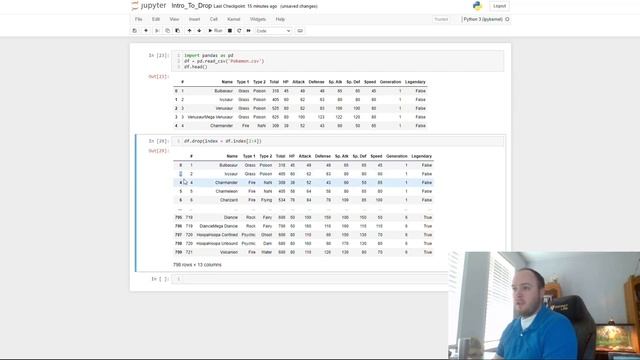Screen dimensions: 640x360
Task: Interrupt the kernel with the stop icon
Action: click(x=230, y=31)
